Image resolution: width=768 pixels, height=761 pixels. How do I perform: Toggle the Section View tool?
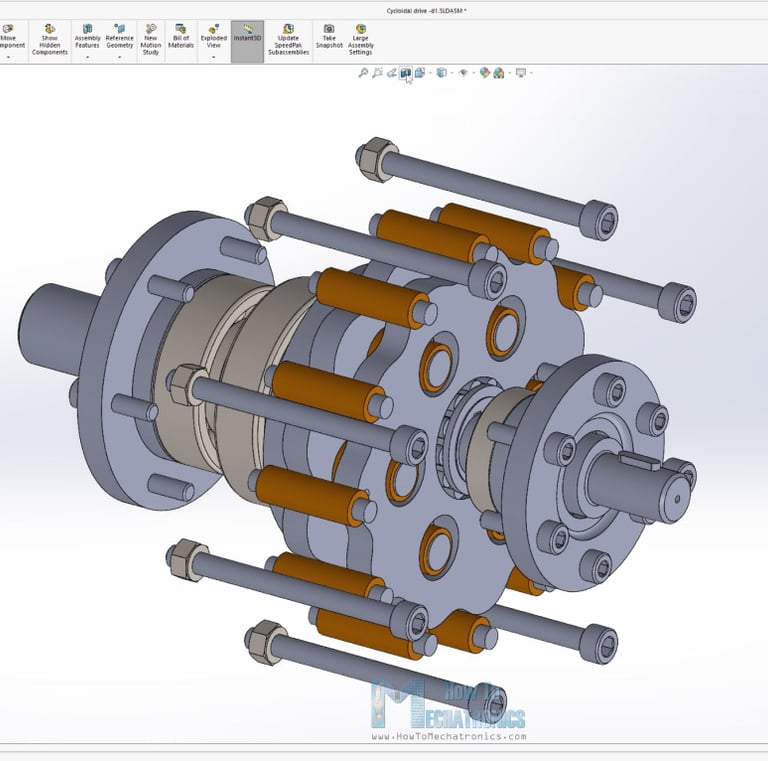point(406,73)
